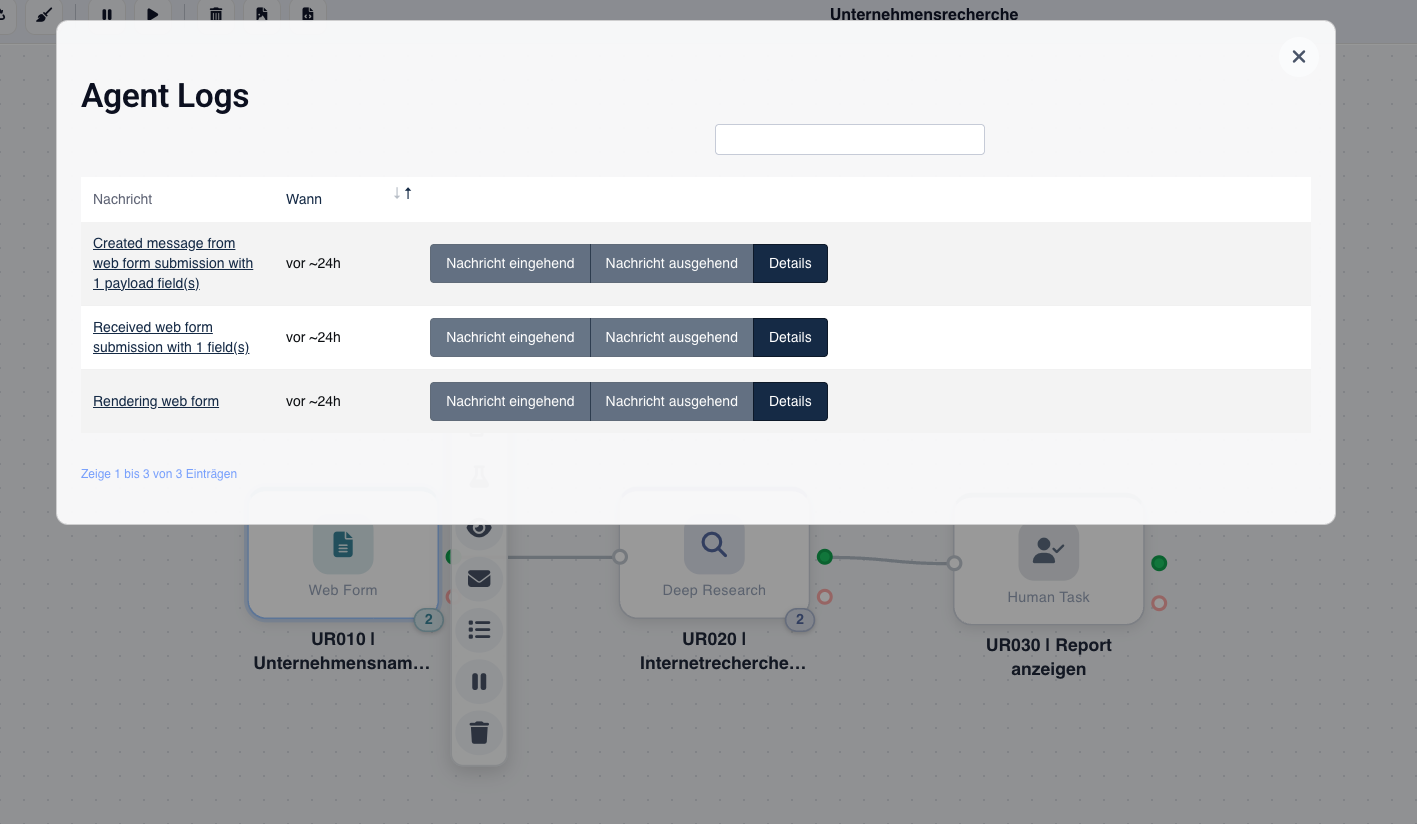This screenshot has height=824, width=1417.
Task: Delete the node with its trash icon
Action: (x=479, y=732)
